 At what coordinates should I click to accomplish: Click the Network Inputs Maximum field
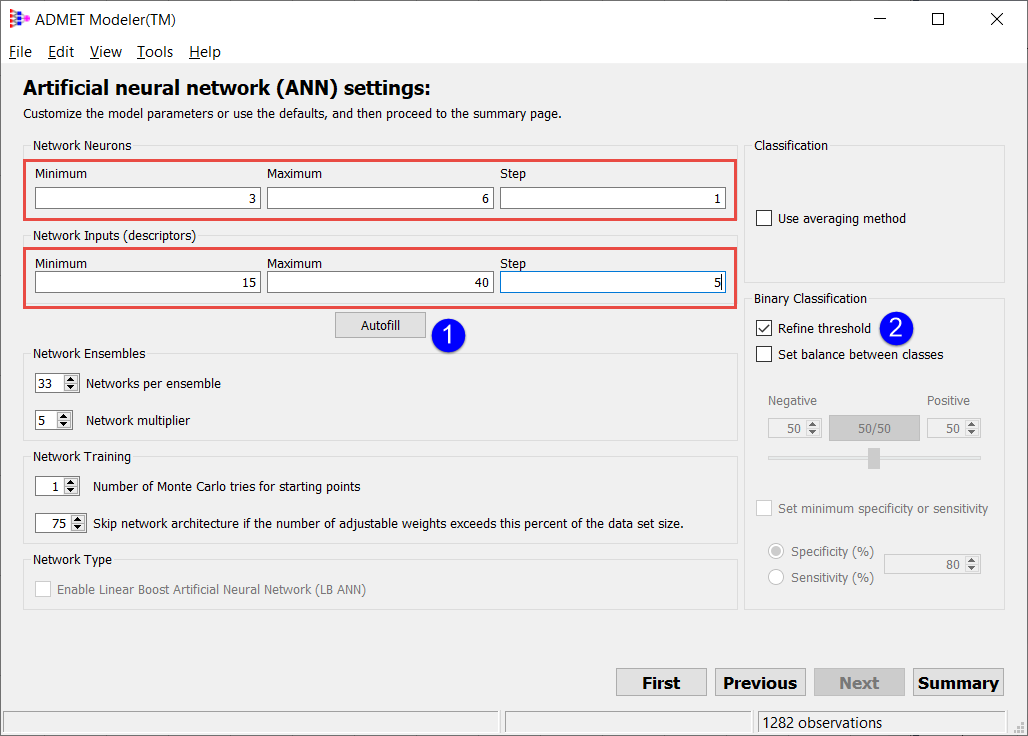click(x=380, y=282)
